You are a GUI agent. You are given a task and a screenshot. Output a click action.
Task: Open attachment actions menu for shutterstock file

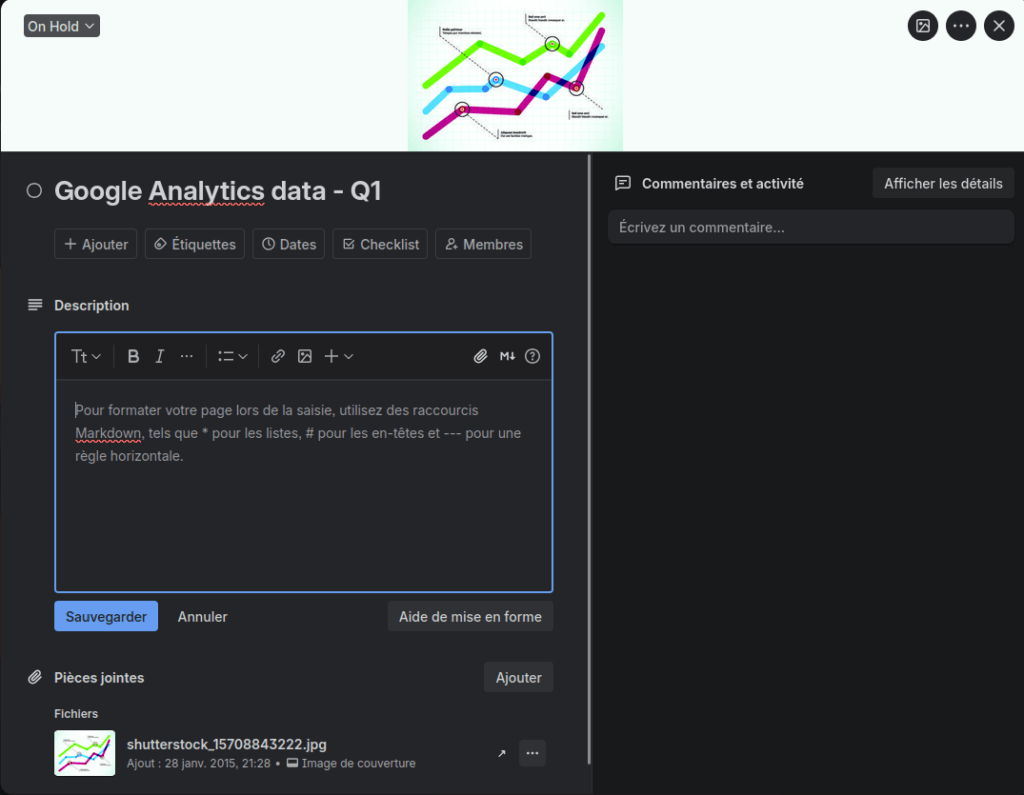coord(532,753)
